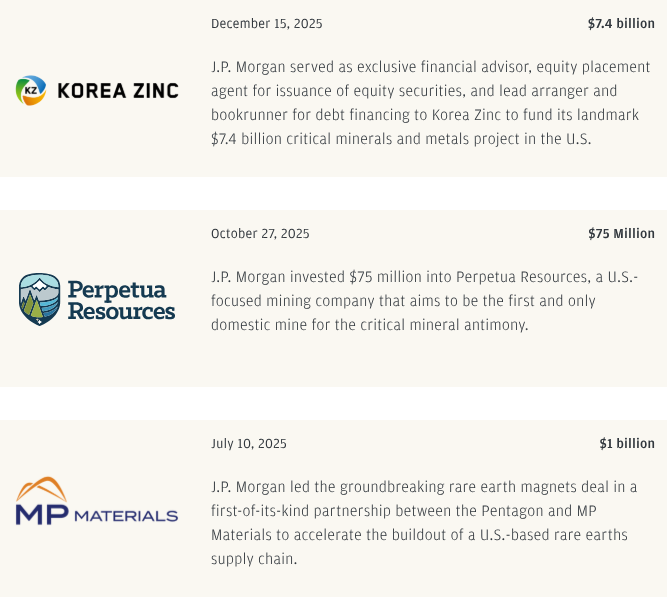Click the MATERIALS word in the logo
This screenshot has height=597, width=667.
click(x=126, y=516)
